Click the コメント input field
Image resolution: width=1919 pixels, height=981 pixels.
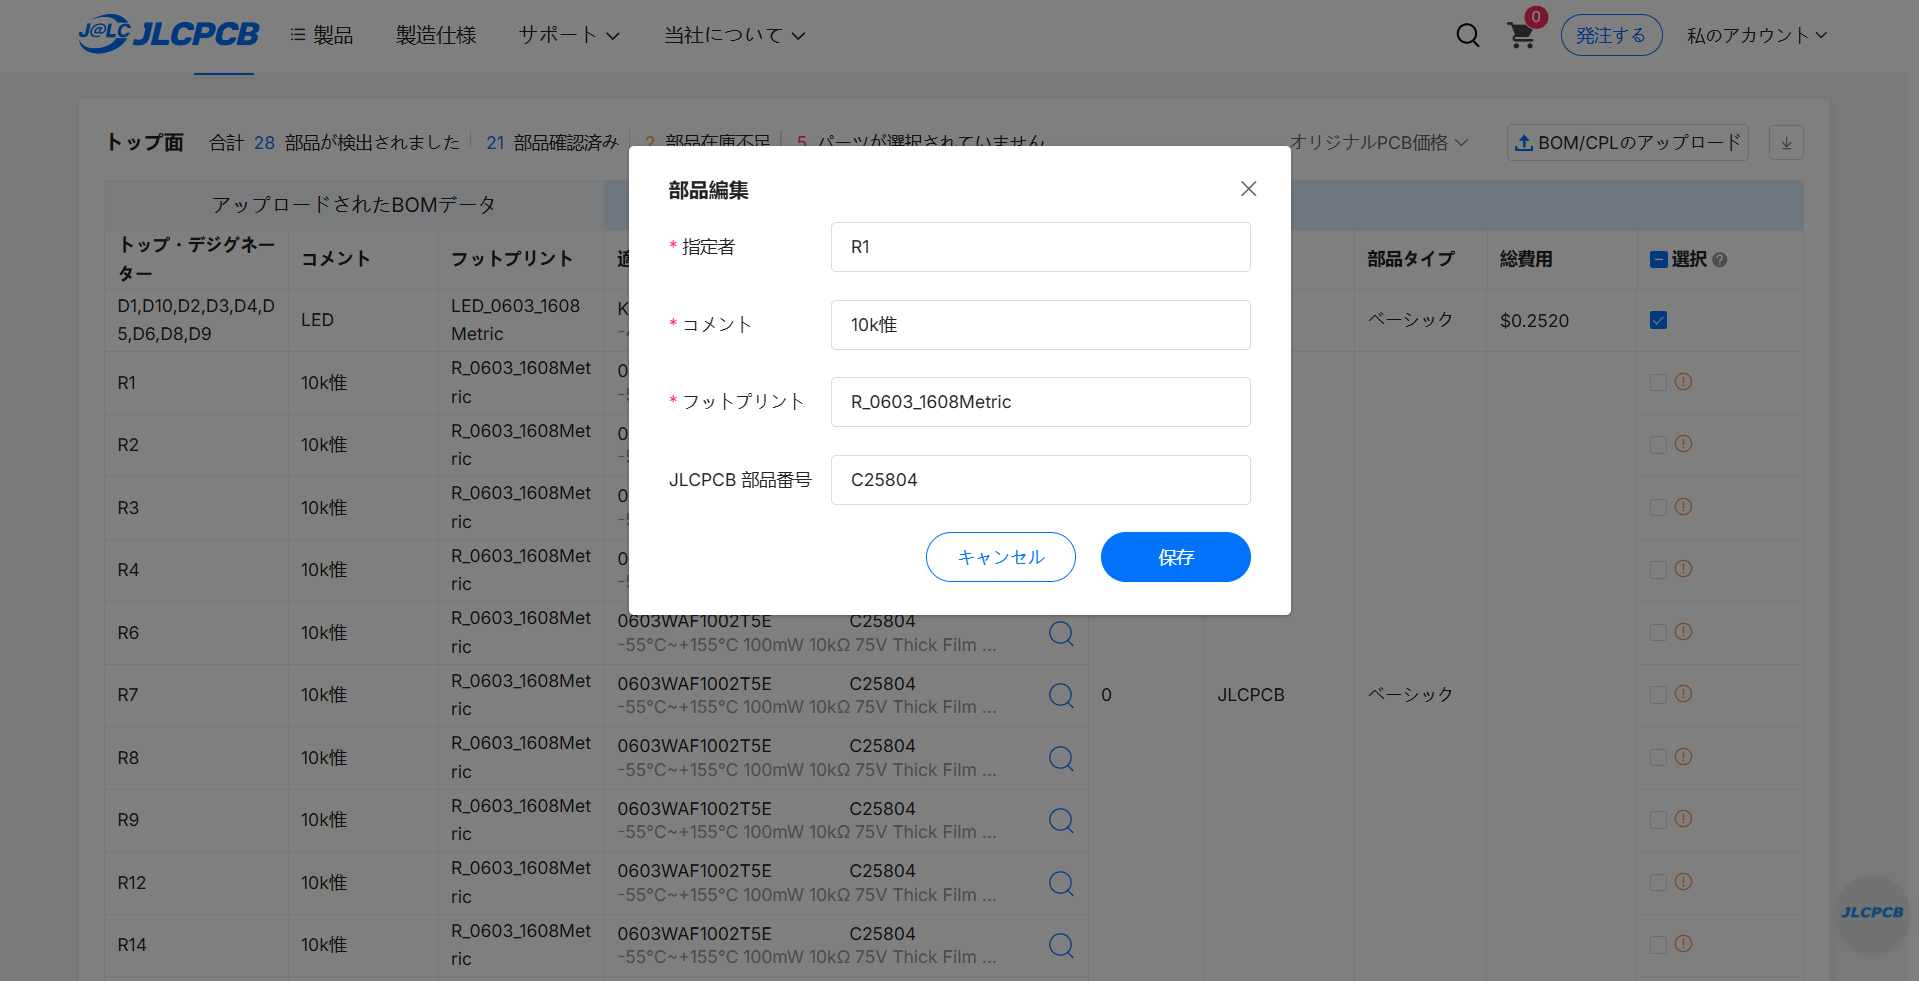(x=1041, y=325)
